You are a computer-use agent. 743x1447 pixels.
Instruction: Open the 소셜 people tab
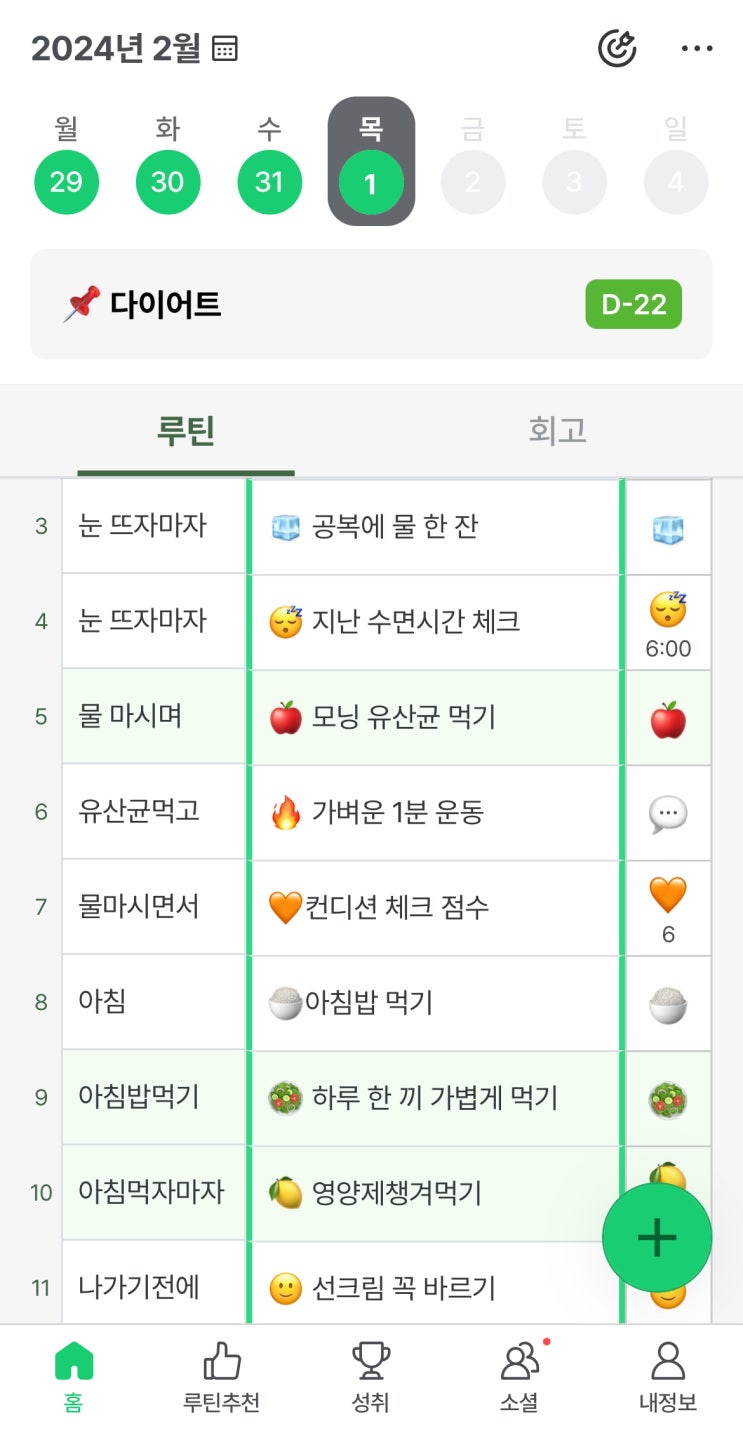(520, 1377)
